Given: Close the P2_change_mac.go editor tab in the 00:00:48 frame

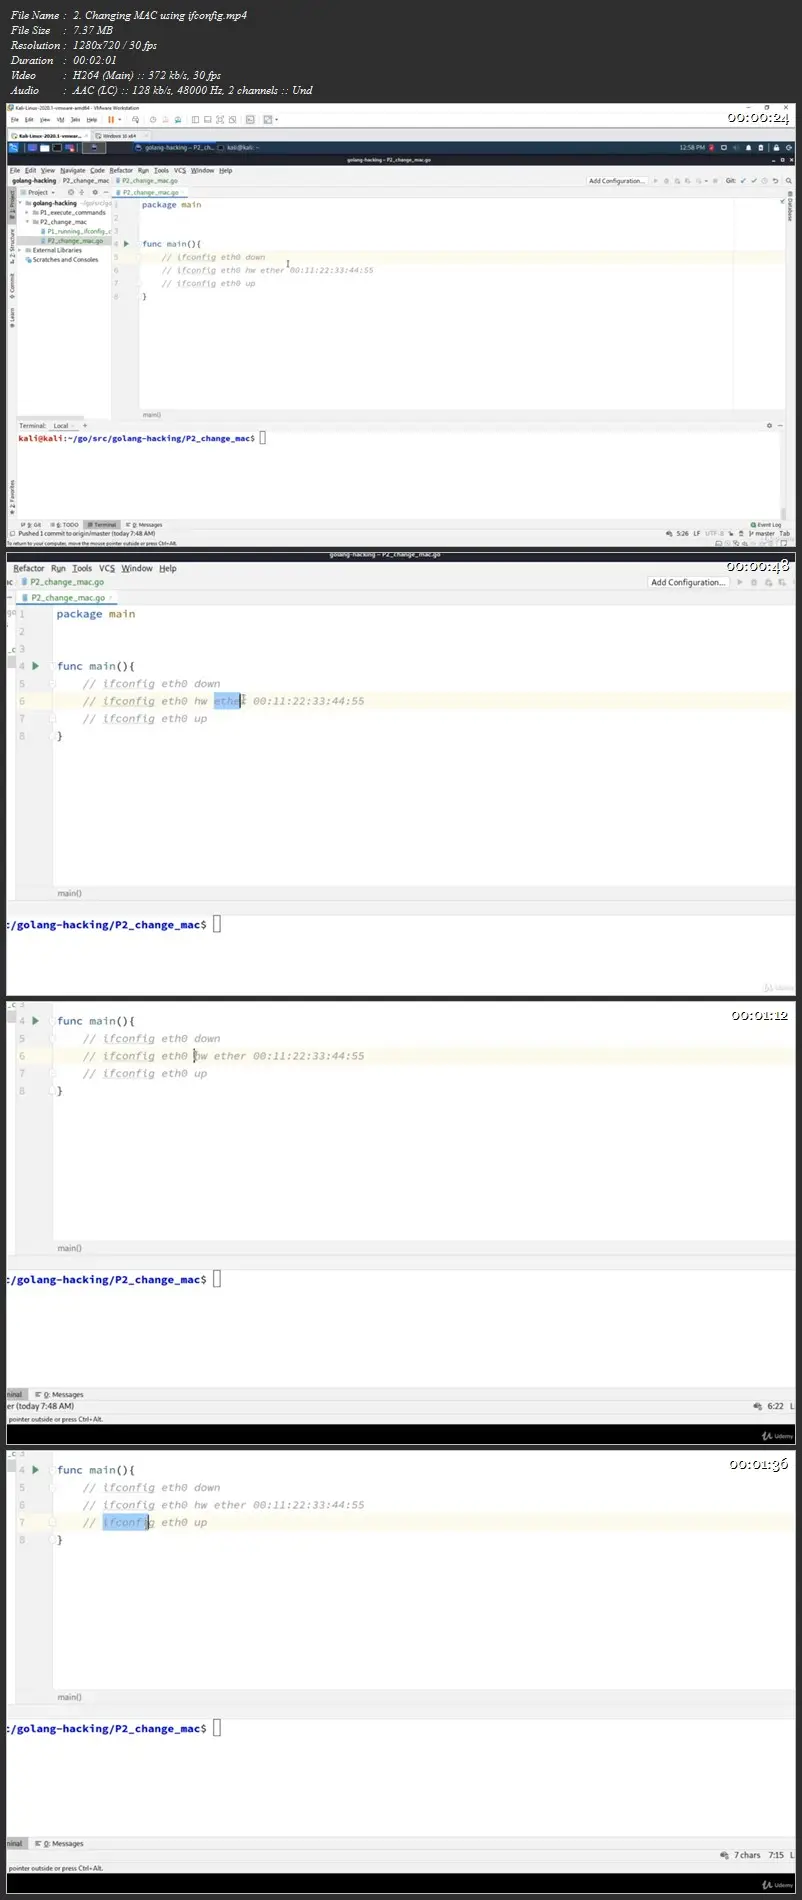Looking at the screenshot, I should pyautogui.click(x=111, y=598).
